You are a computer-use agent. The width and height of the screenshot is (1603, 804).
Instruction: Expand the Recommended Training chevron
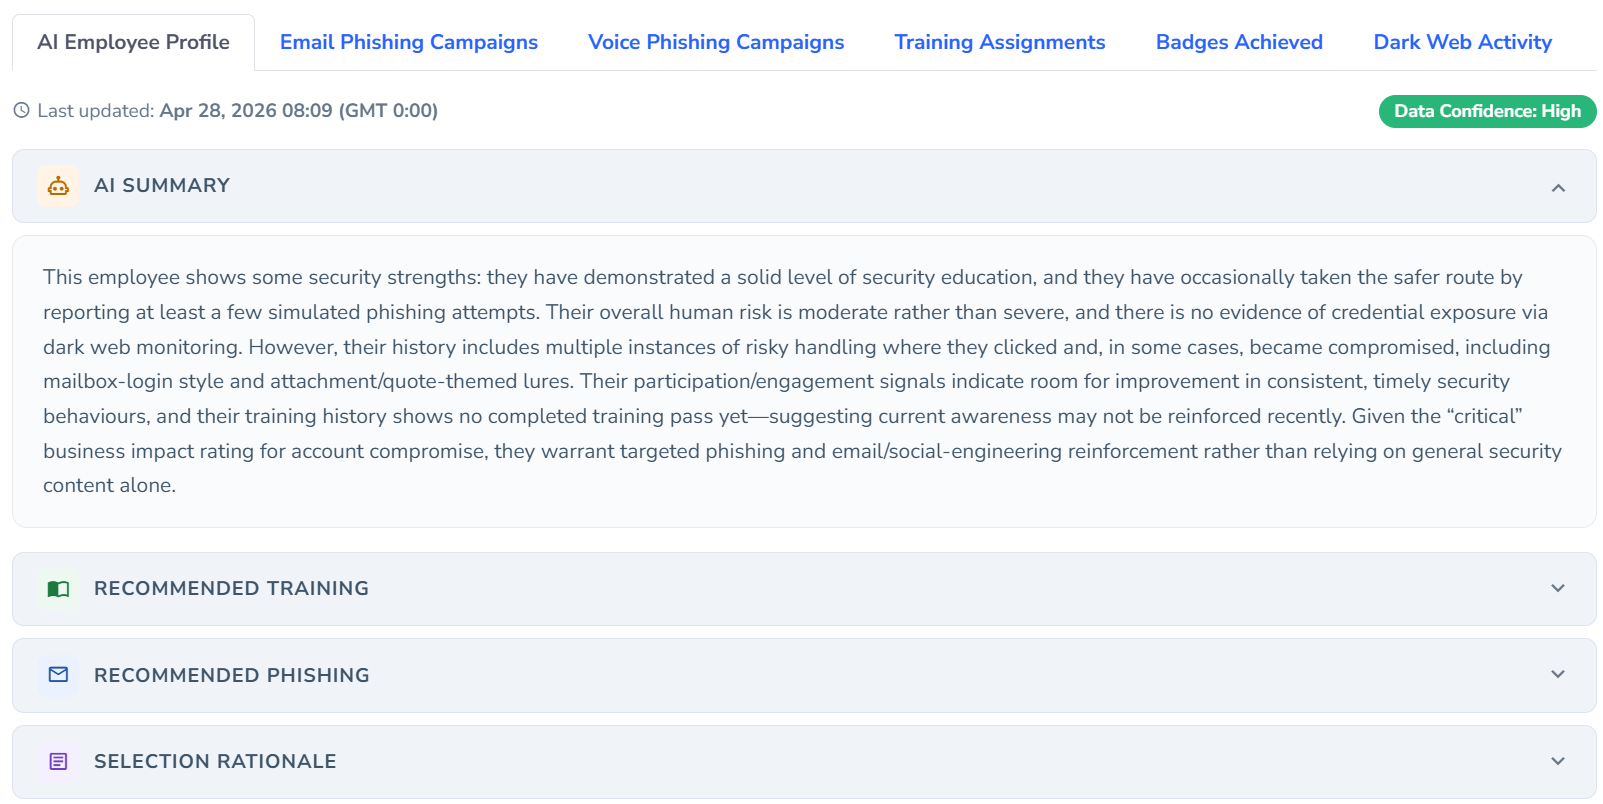coord(1557,589)
